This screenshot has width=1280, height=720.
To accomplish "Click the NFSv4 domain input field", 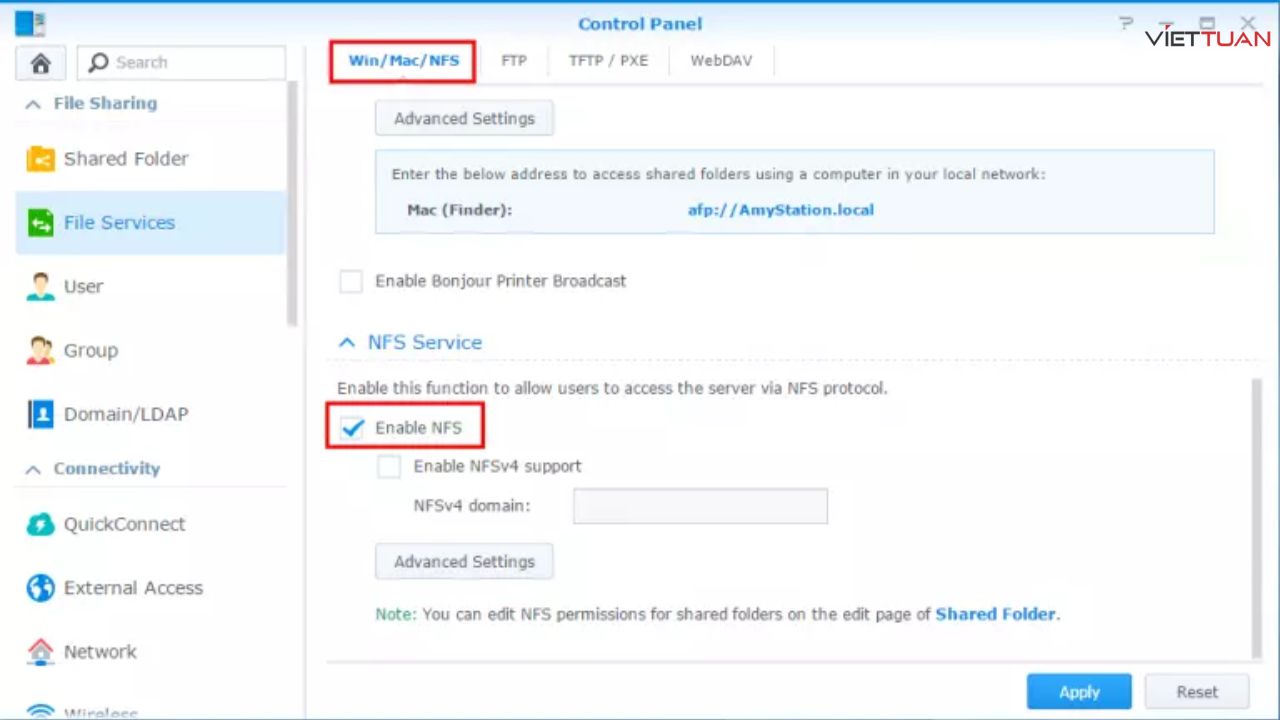I will coord(700,506).
